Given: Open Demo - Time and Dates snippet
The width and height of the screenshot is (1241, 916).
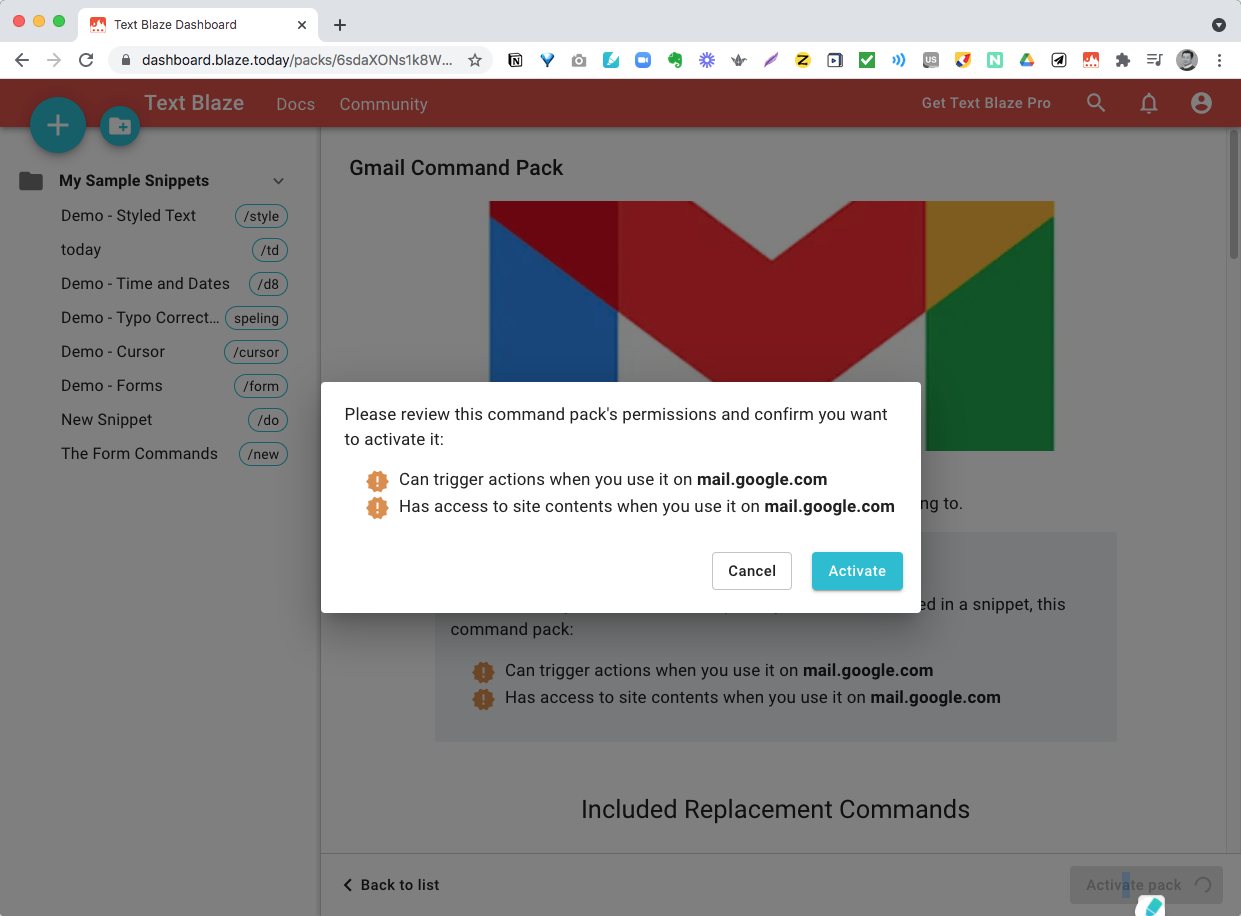Looking at the screenshot, I should (x=145, y=283).
